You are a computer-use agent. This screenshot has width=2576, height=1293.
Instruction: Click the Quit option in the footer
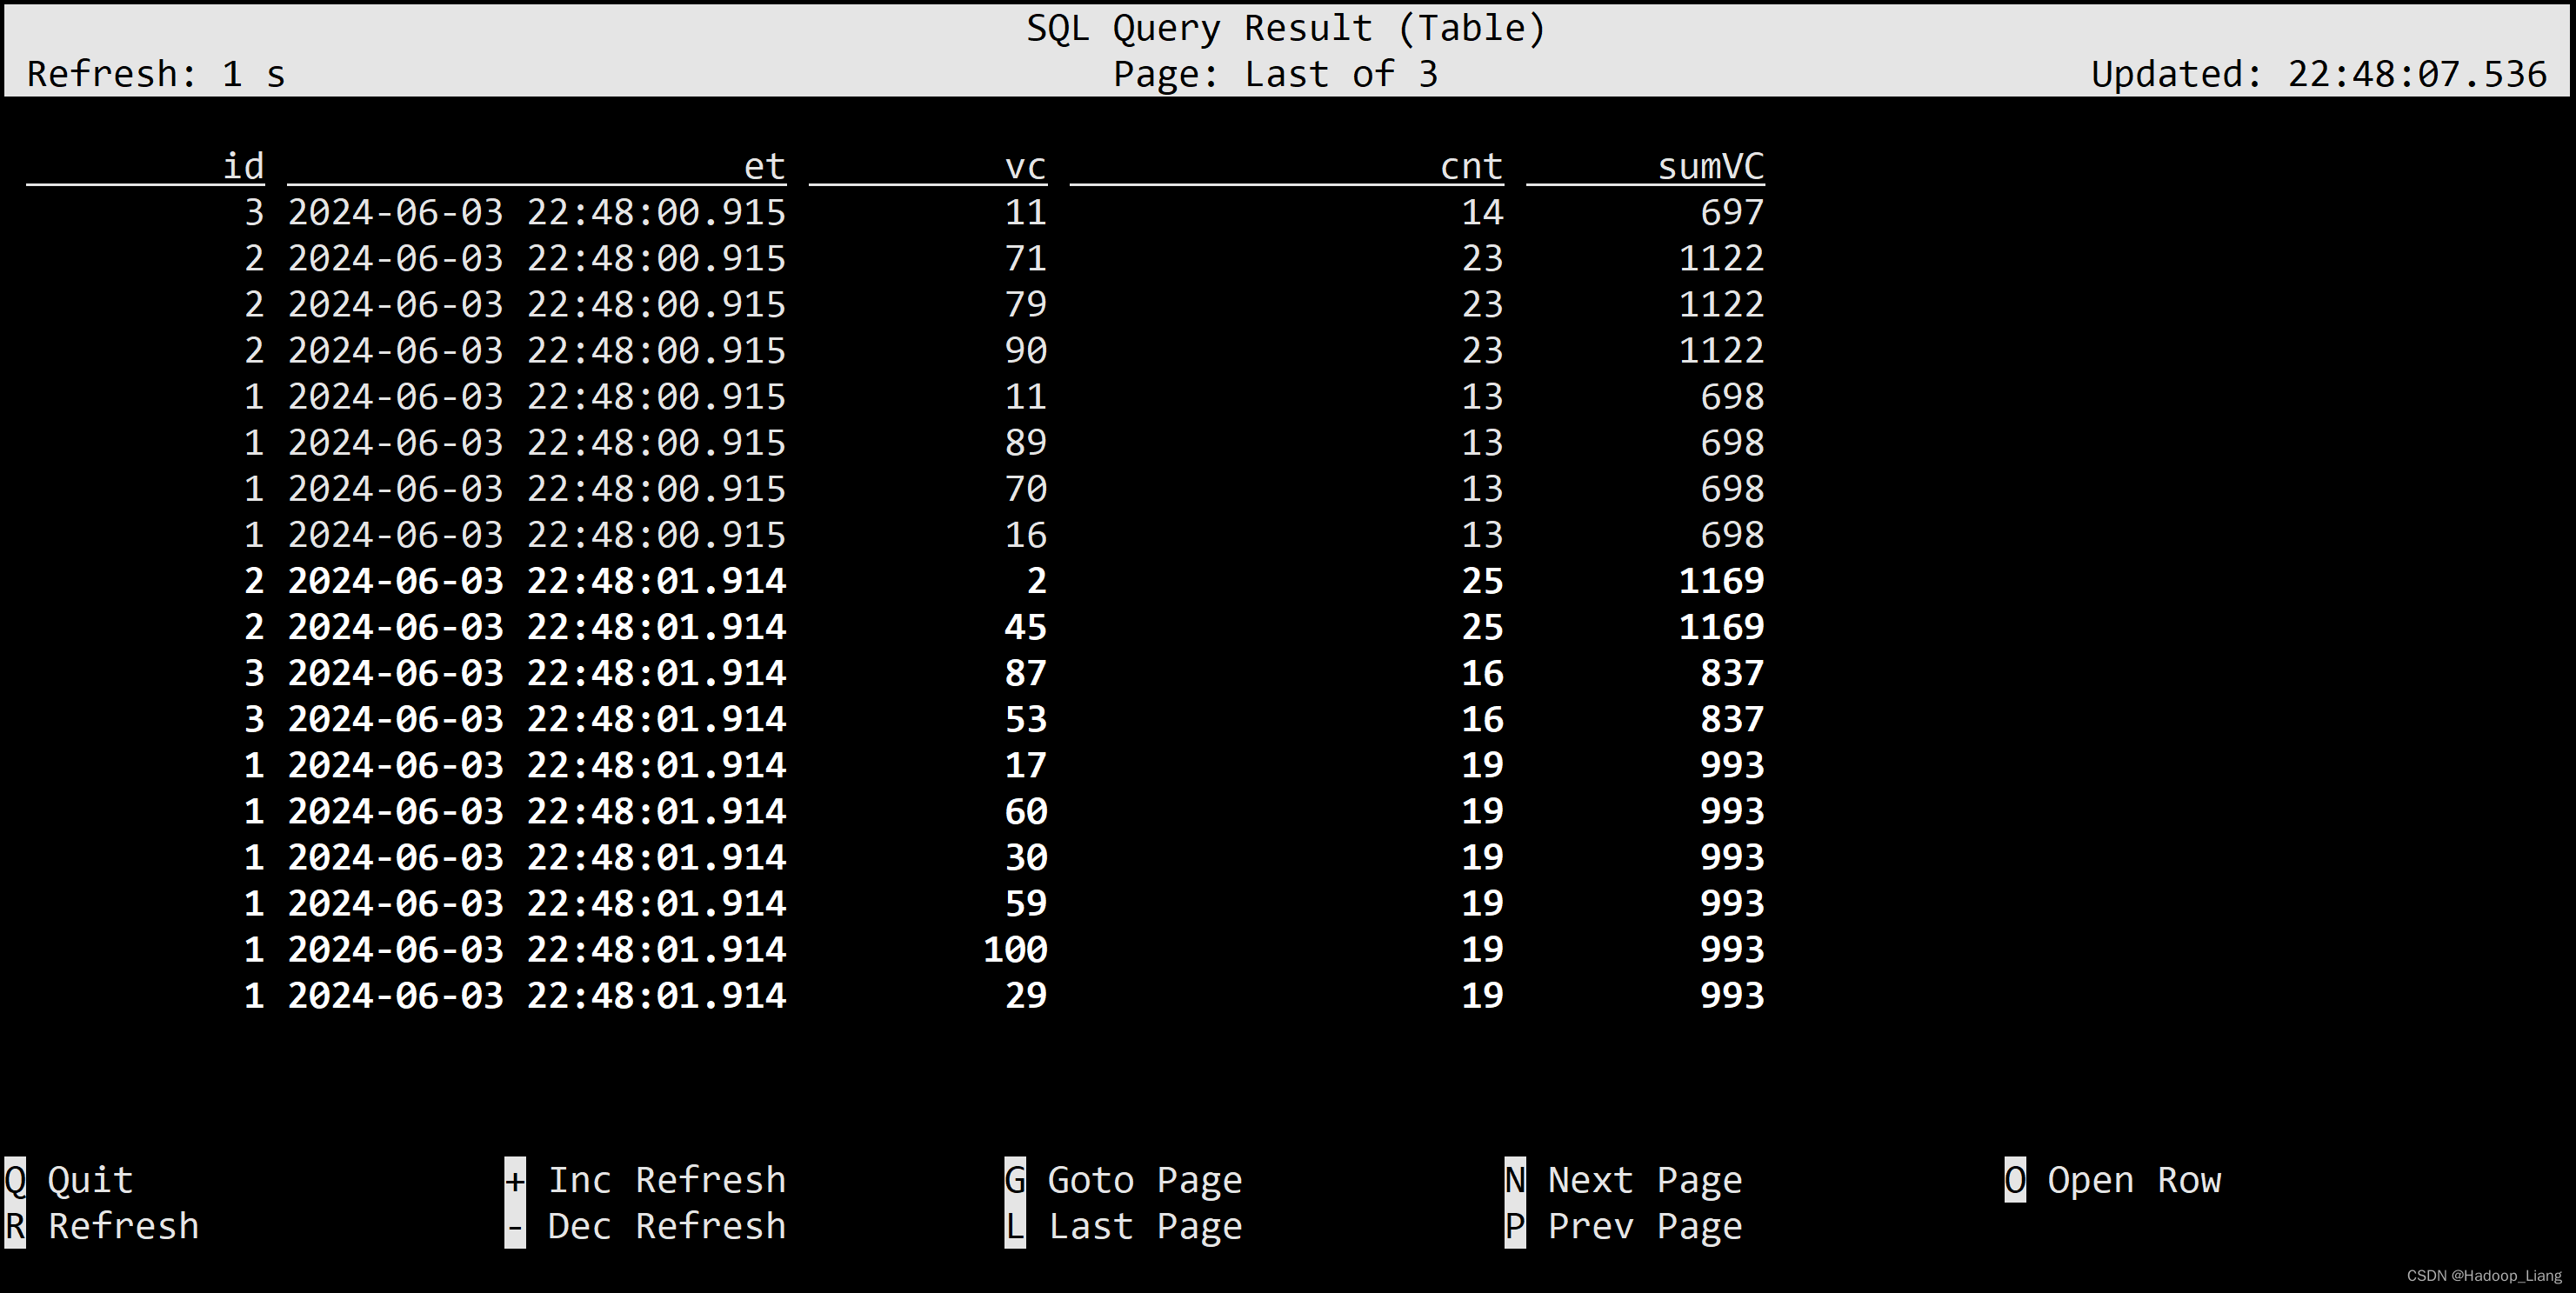pos(69,1180)
